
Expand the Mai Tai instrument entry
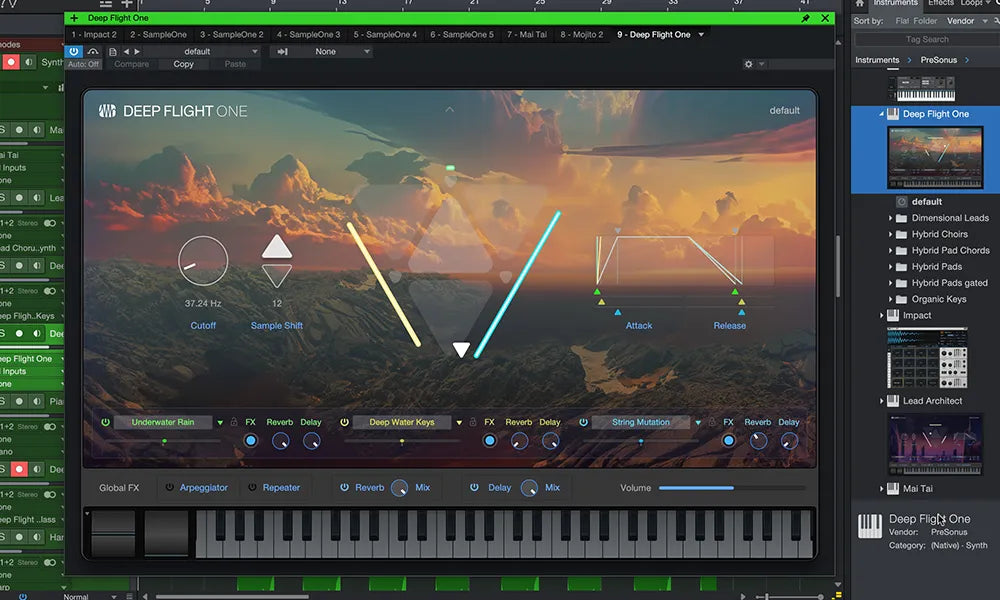tap(882, 488)
